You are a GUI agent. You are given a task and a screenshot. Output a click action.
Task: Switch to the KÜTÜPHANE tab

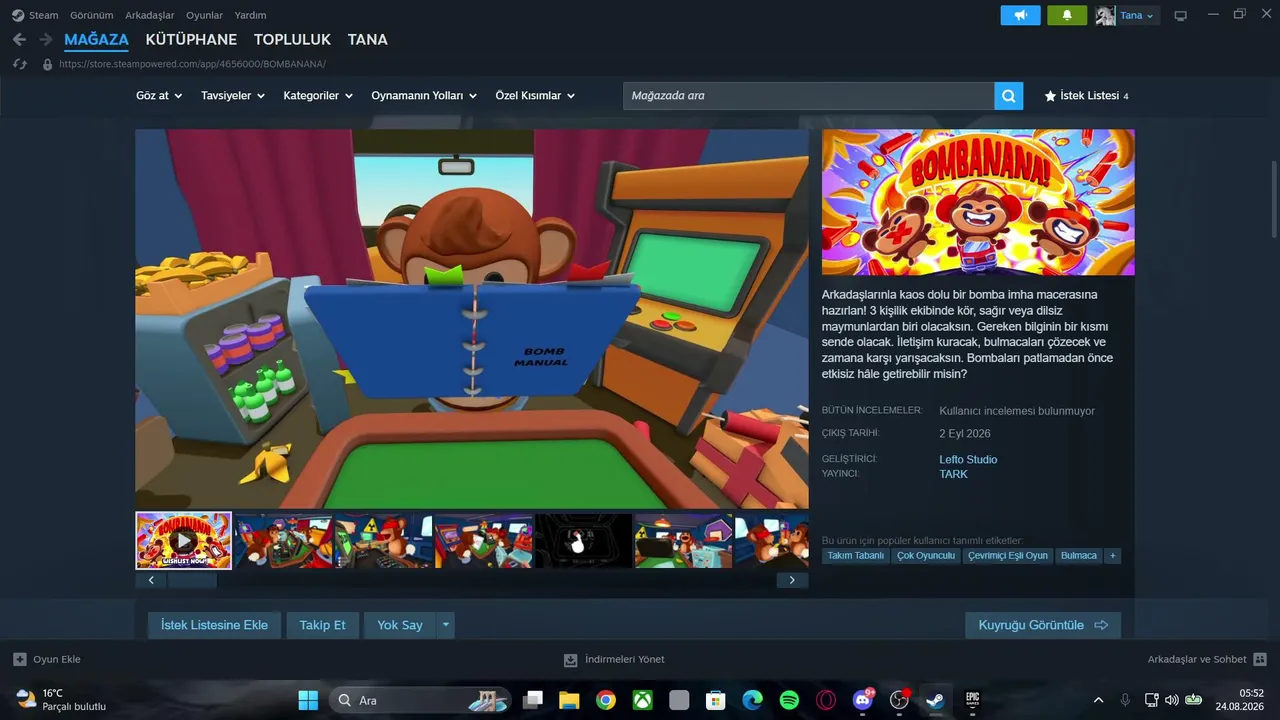pos(191,40)
